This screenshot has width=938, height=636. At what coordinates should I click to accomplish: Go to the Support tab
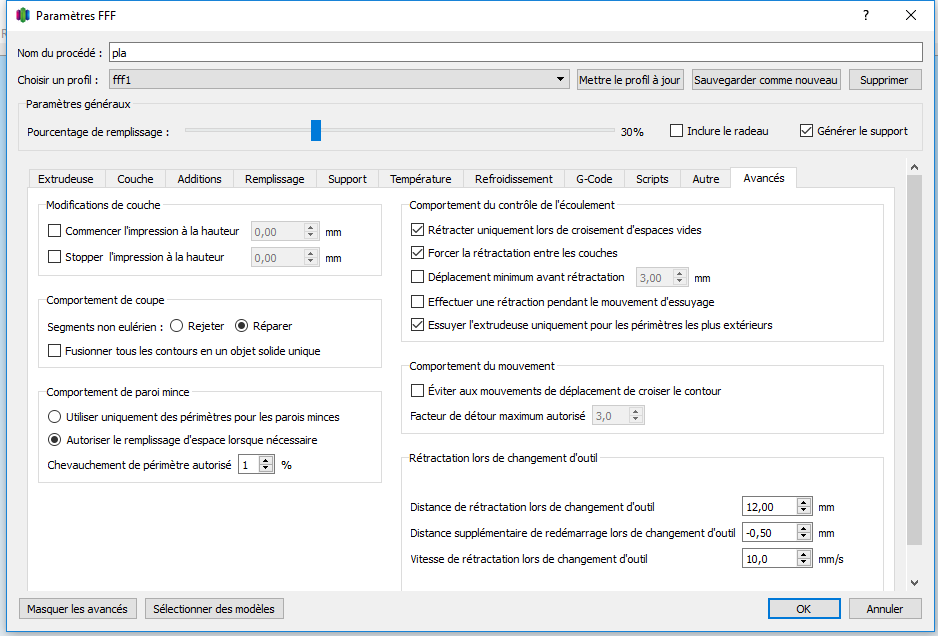347,179
